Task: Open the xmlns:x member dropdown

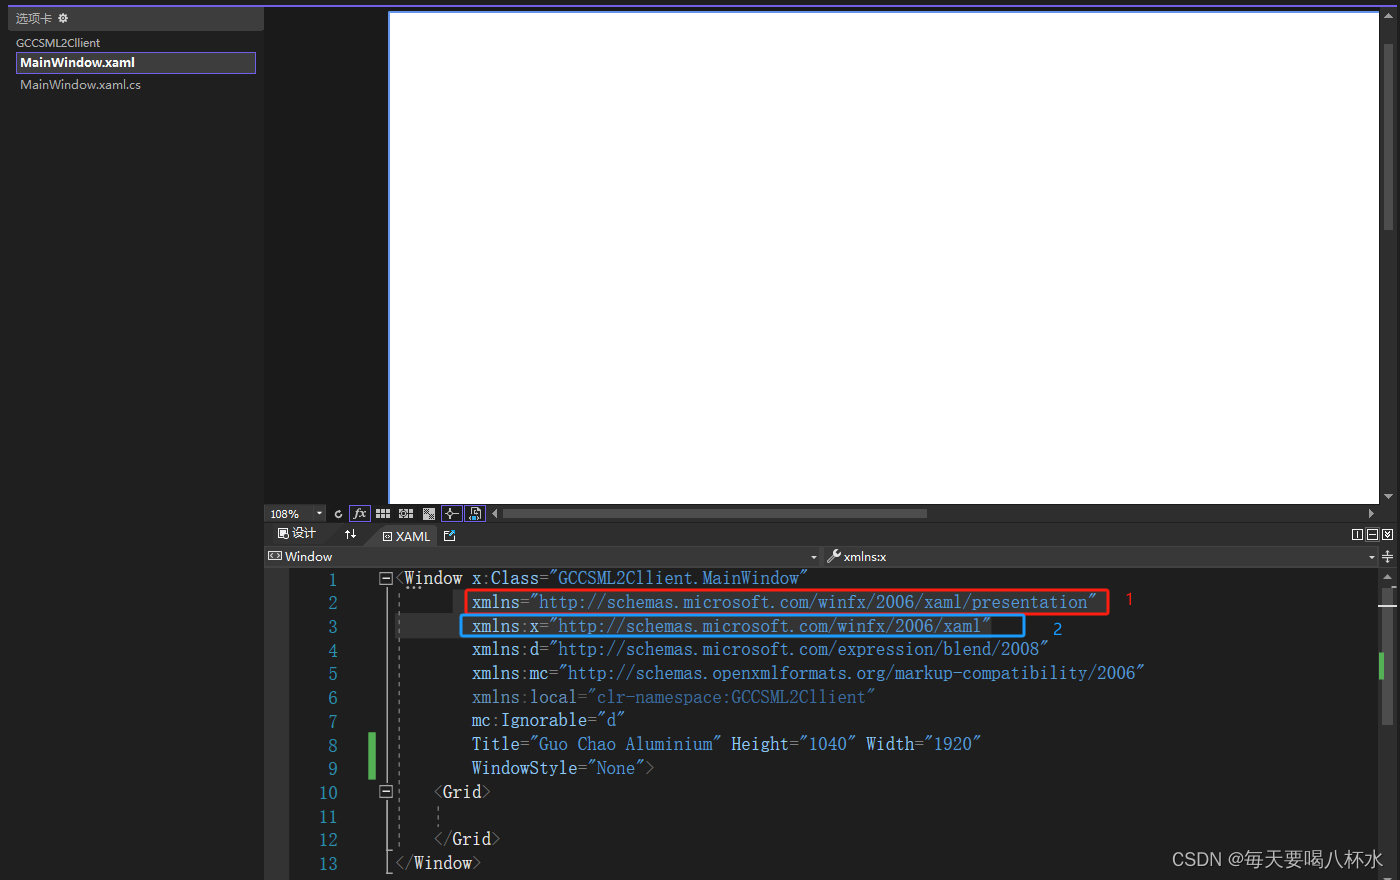Action: tap(1372, 557)
